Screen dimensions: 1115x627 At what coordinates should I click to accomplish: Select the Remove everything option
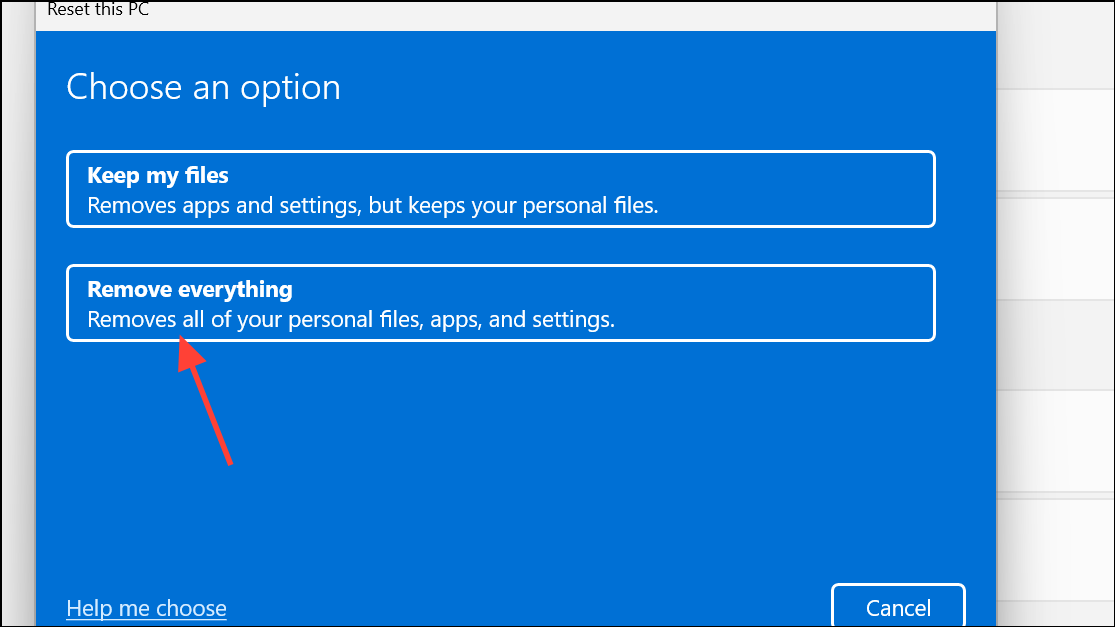(x=501, y=303)
